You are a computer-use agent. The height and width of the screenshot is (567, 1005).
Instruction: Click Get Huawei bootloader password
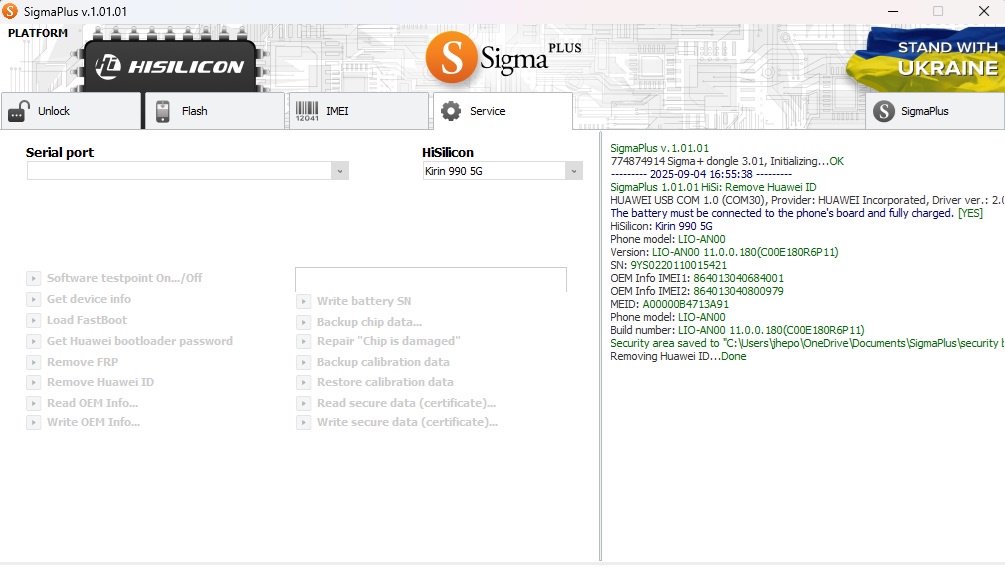pyautogui.click(x=130, y=341)
